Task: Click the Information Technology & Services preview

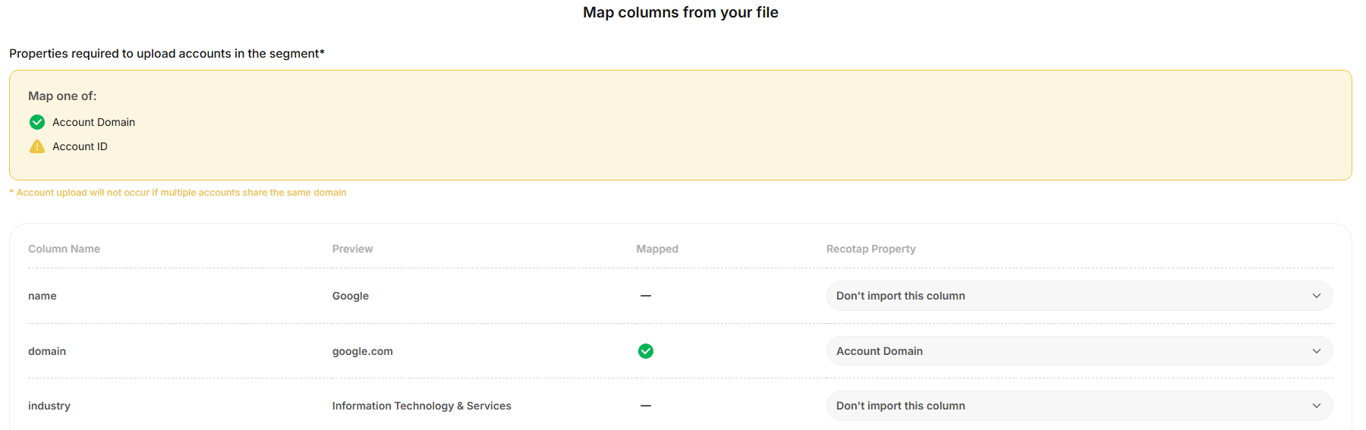Action: [x=421, y=406]
